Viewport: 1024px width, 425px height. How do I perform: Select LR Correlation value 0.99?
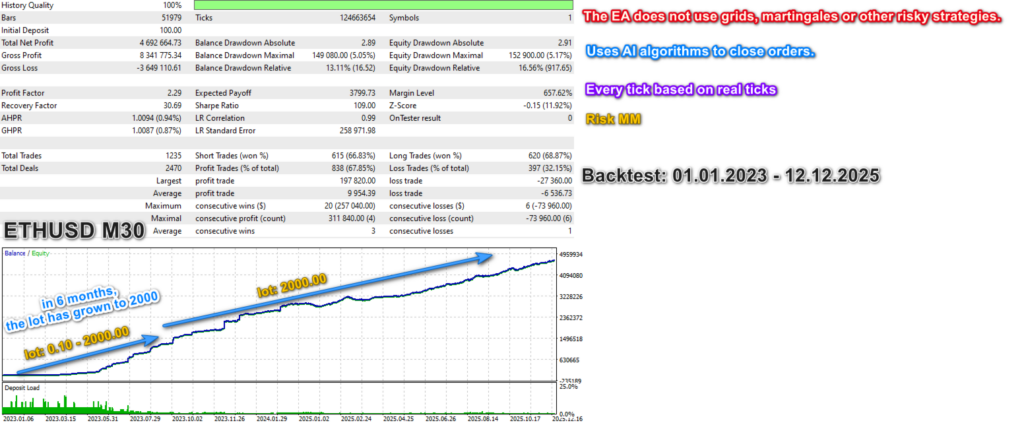tap(368, 118)
